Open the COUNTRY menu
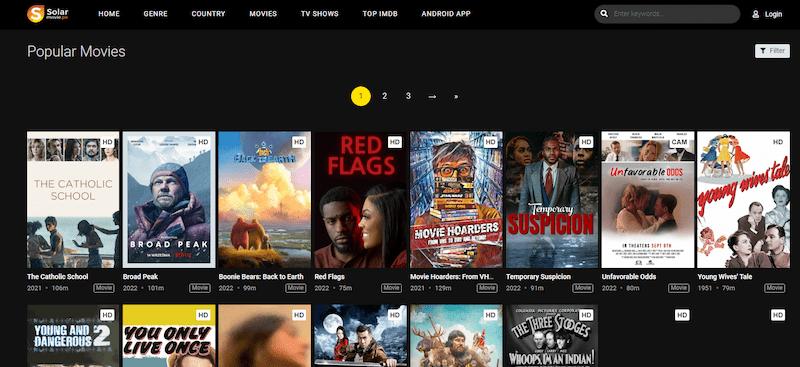 click(208, 14)
